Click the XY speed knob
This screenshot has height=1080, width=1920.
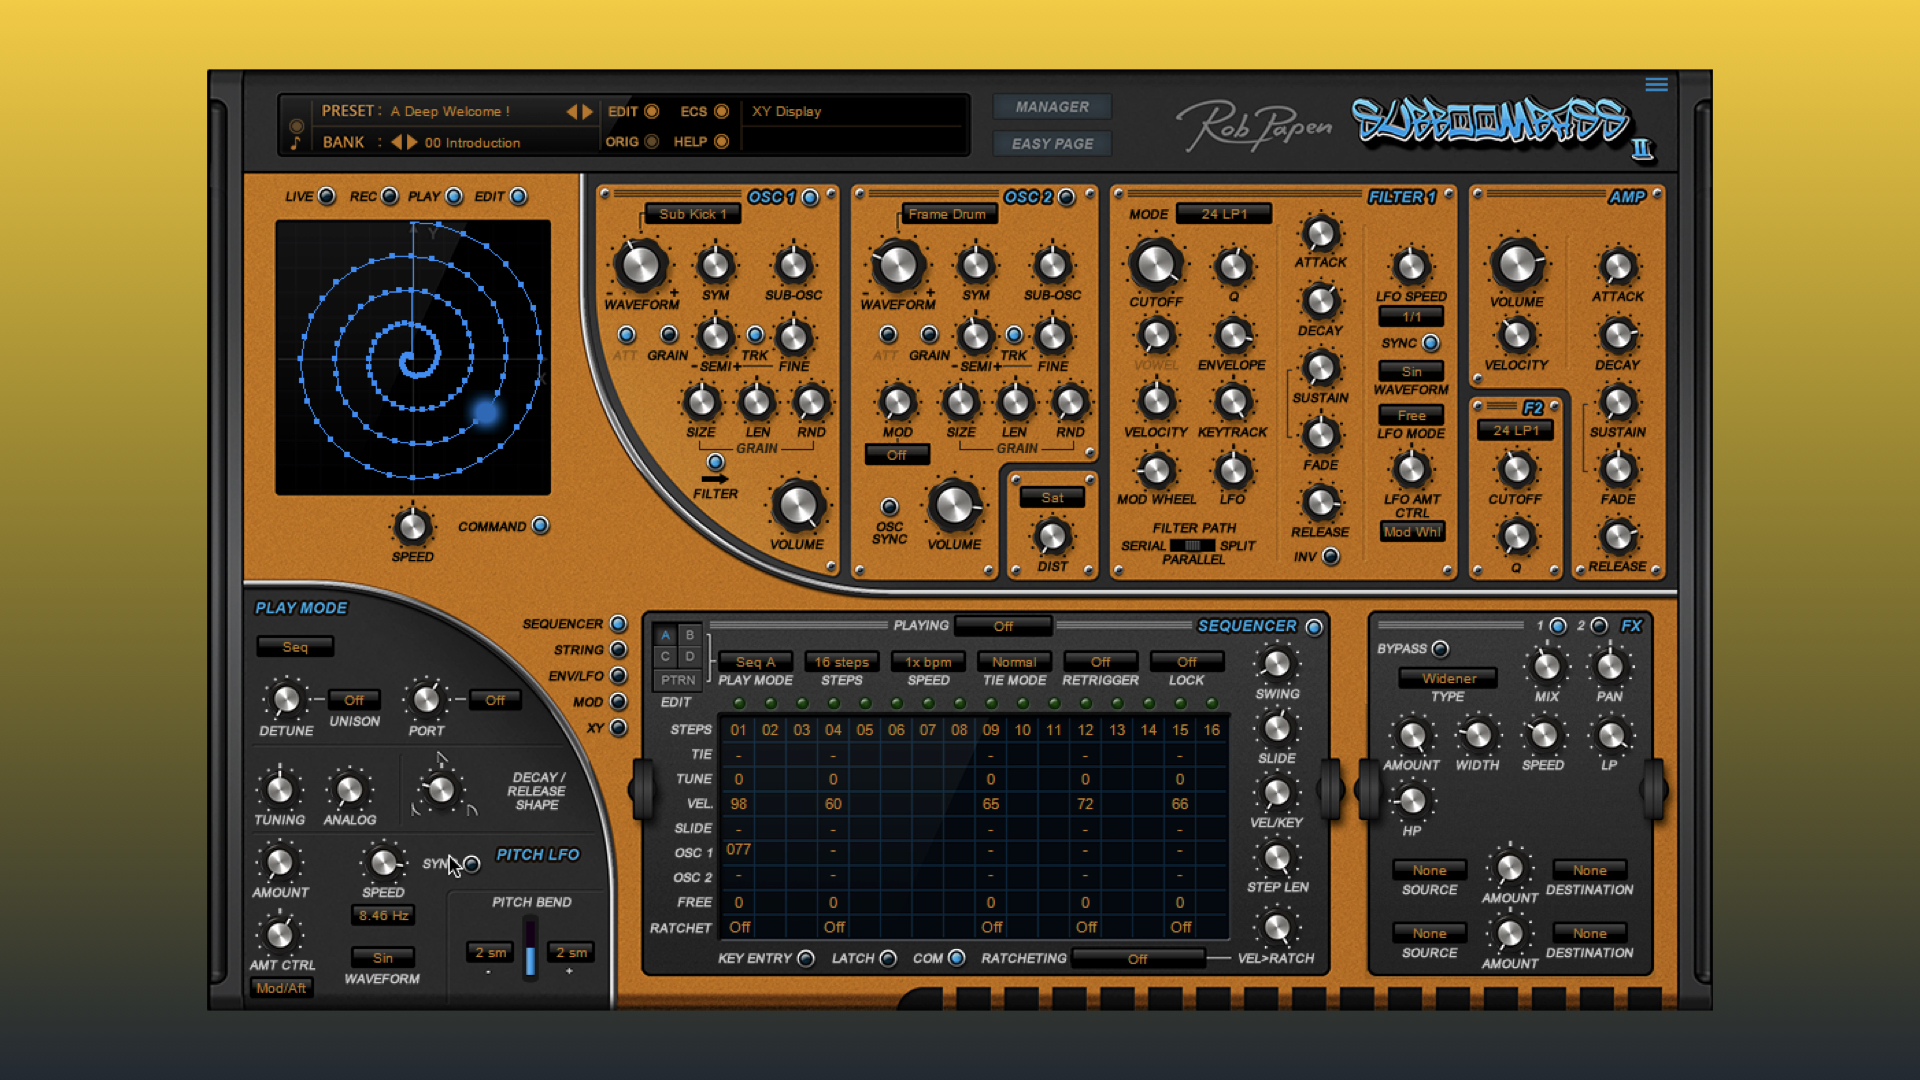coord(412,526)
